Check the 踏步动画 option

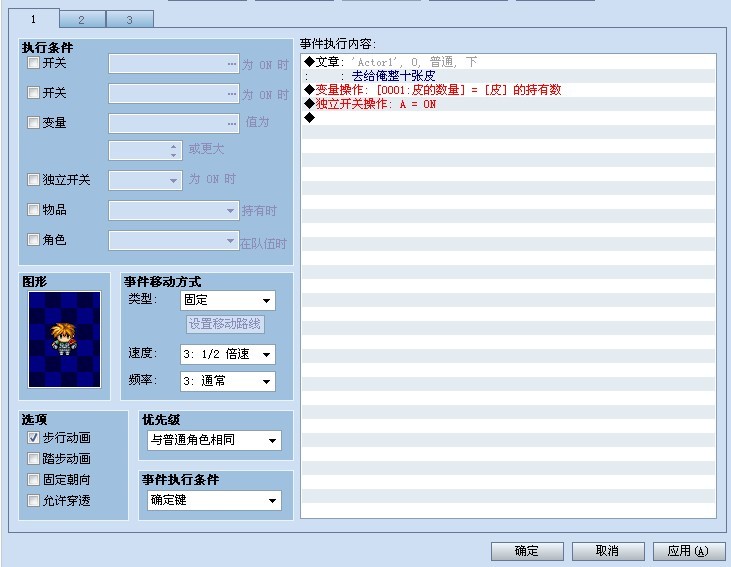pyautogui.click(x=33, y=458)
